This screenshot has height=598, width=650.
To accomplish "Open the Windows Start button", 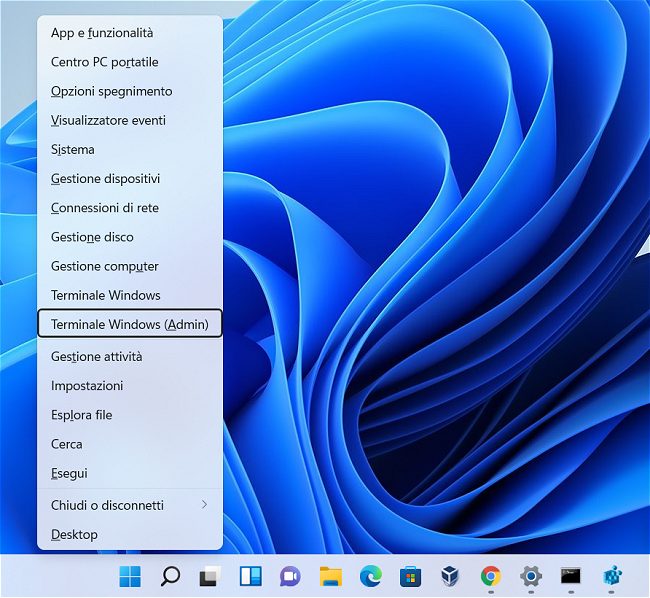I will pyautogui.click(x=130, y=576).
